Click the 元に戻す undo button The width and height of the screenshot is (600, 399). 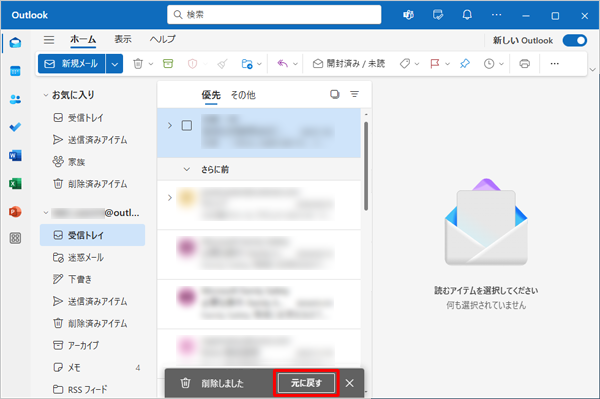click(x=306, y=383)
